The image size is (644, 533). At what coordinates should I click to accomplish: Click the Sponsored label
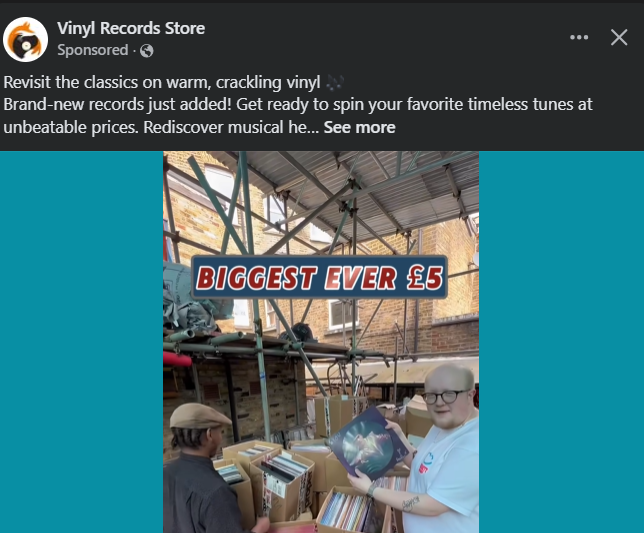(93, 50)
